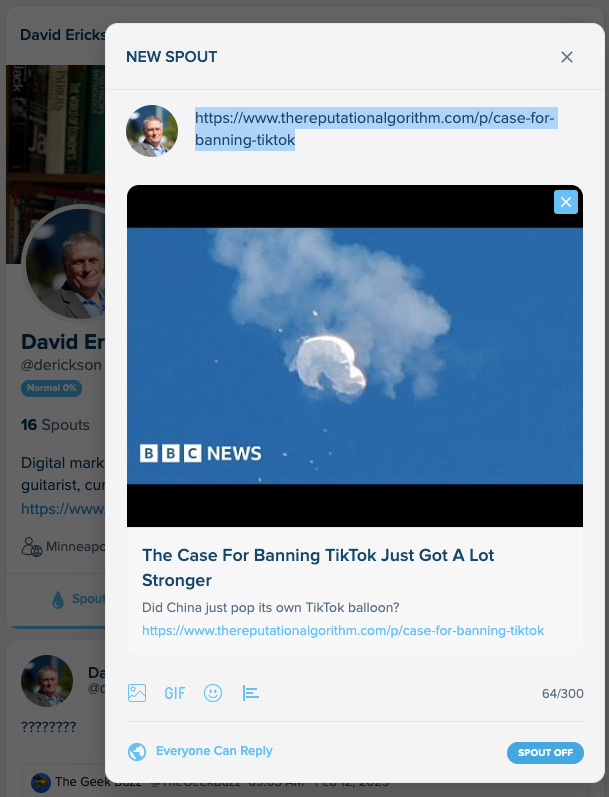
Task: Click the composer's profile avatar in dialog
Action: tap(152, 131)
